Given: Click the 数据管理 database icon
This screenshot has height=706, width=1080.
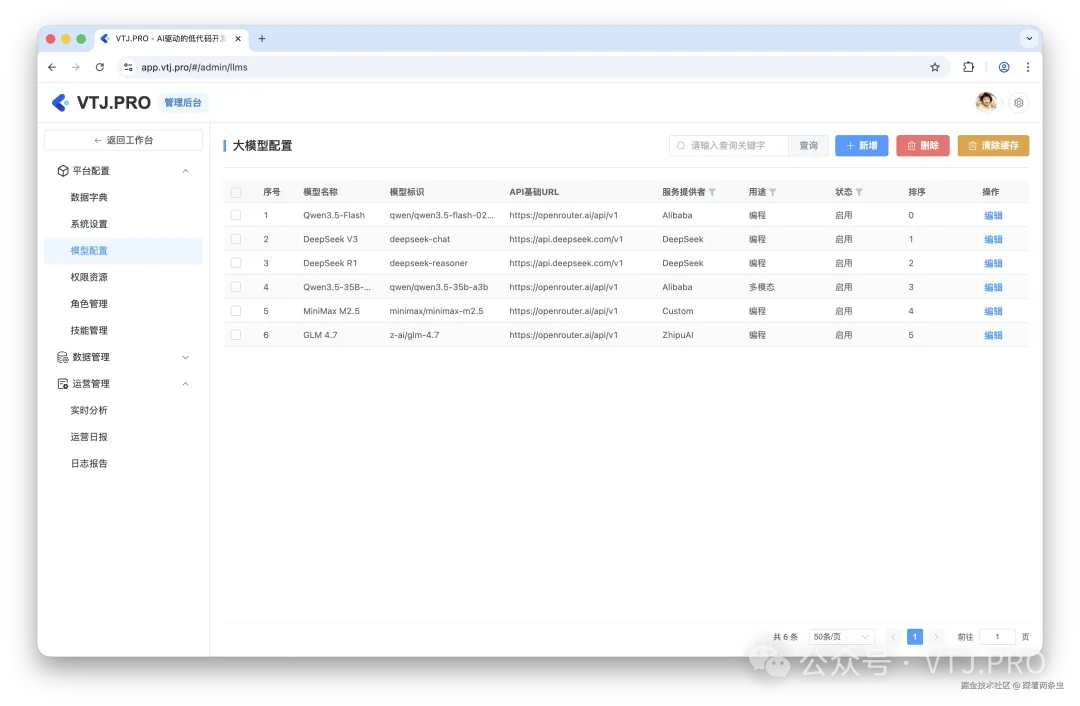Looking at the screenshot, I should point(63,357).
